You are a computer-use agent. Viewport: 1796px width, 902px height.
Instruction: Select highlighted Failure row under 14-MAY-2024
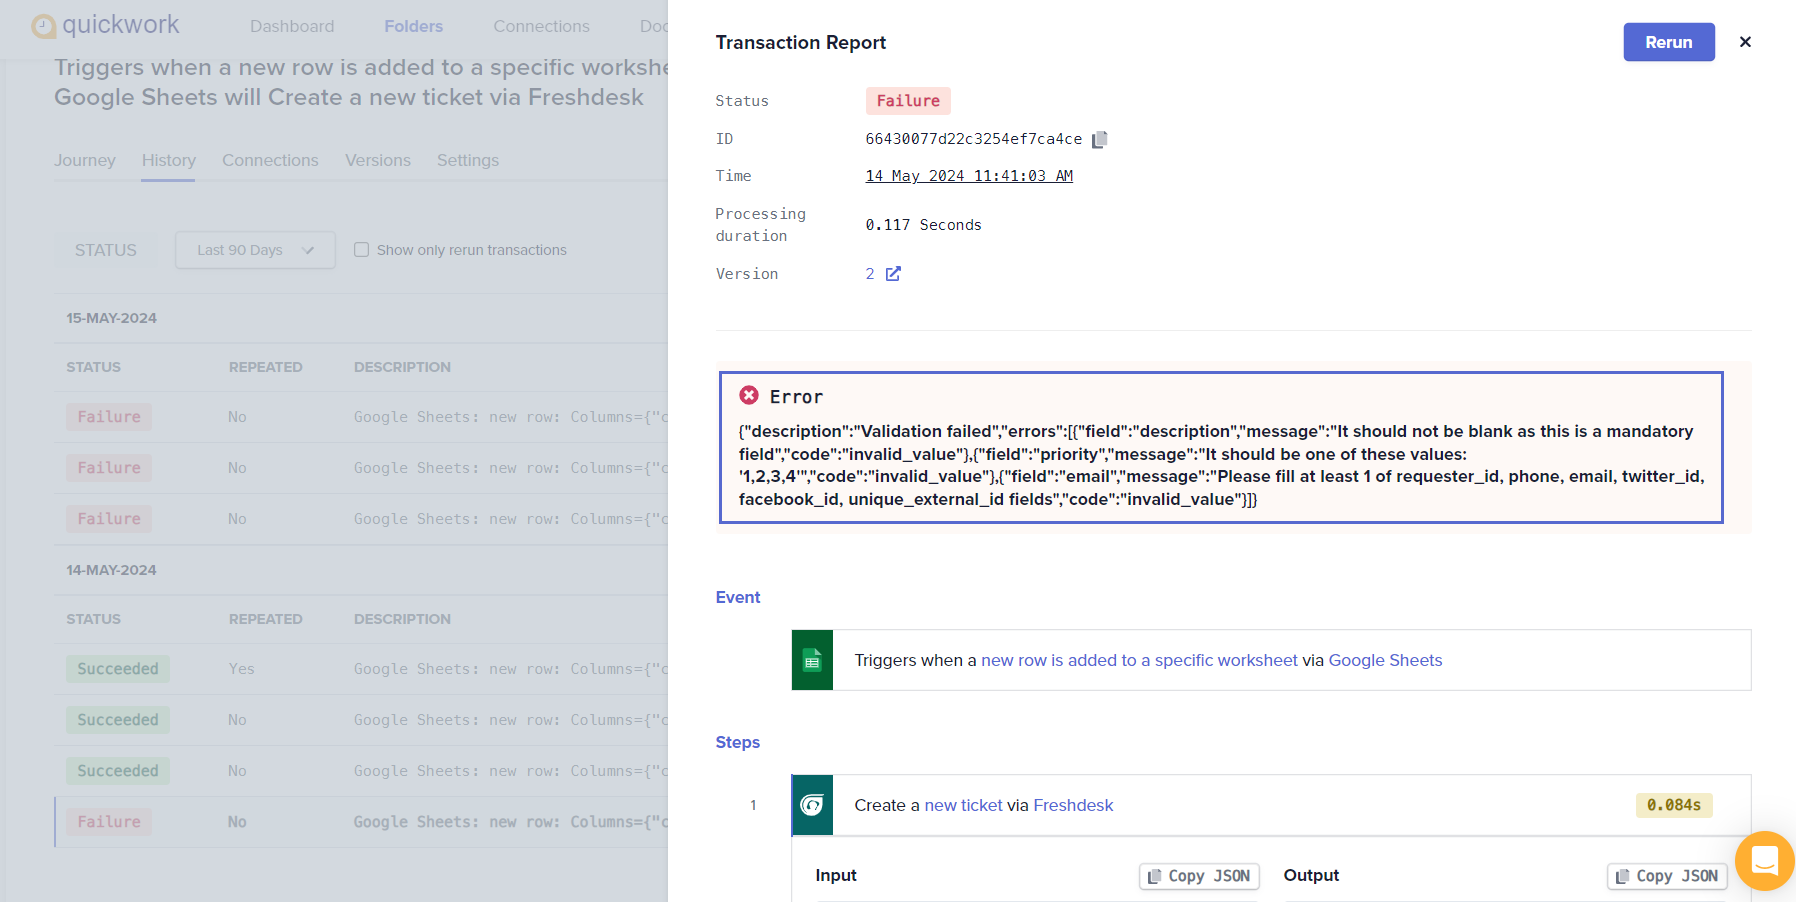[361, 822]
